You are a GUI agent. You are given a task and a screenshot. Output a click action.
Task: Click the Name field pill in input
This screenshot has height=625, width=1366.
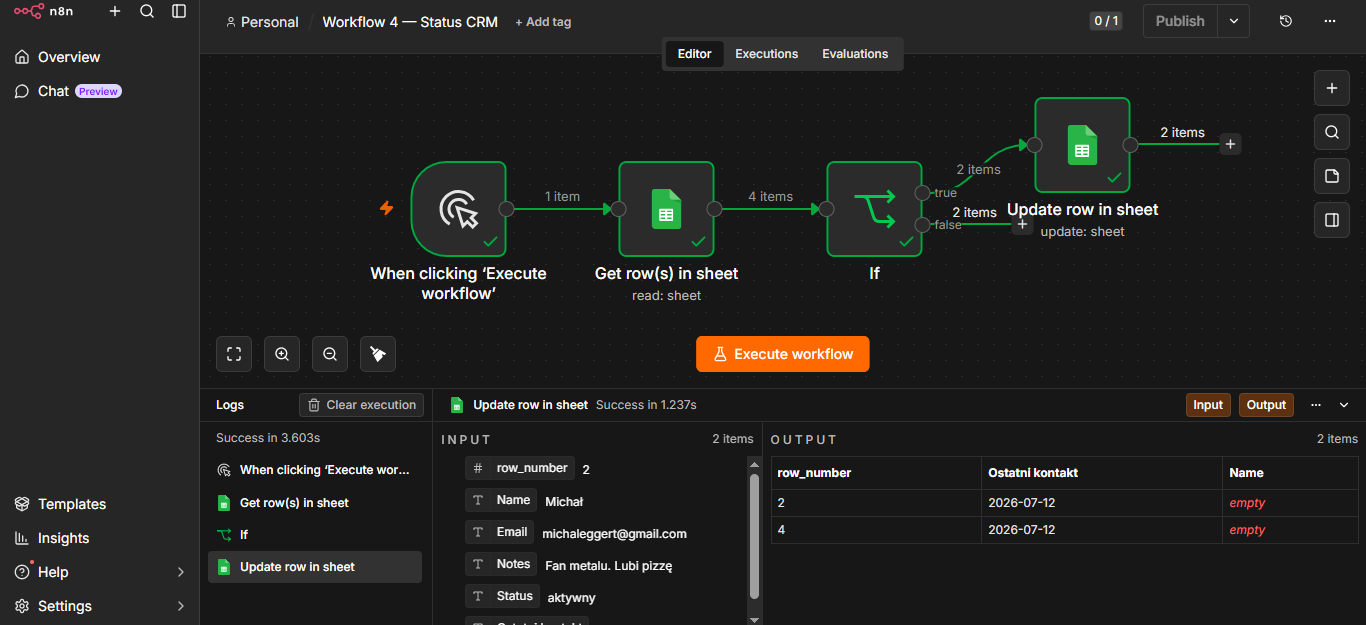(501, 500)
